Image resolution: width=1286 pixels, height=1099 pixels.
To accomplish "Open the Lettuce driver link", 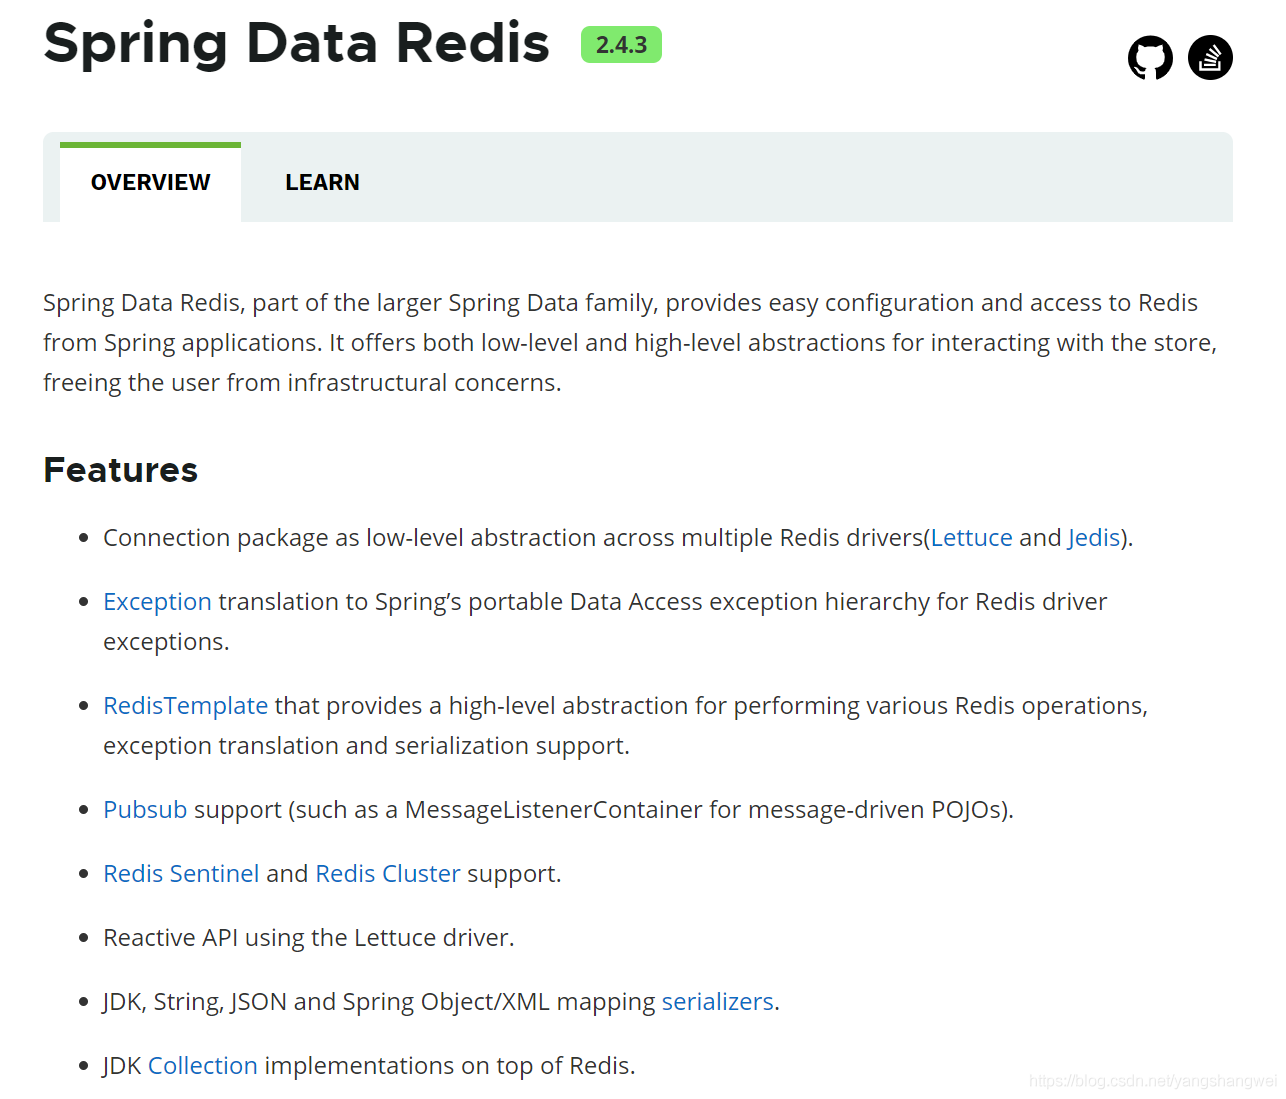I will click(x=971, y=538).
